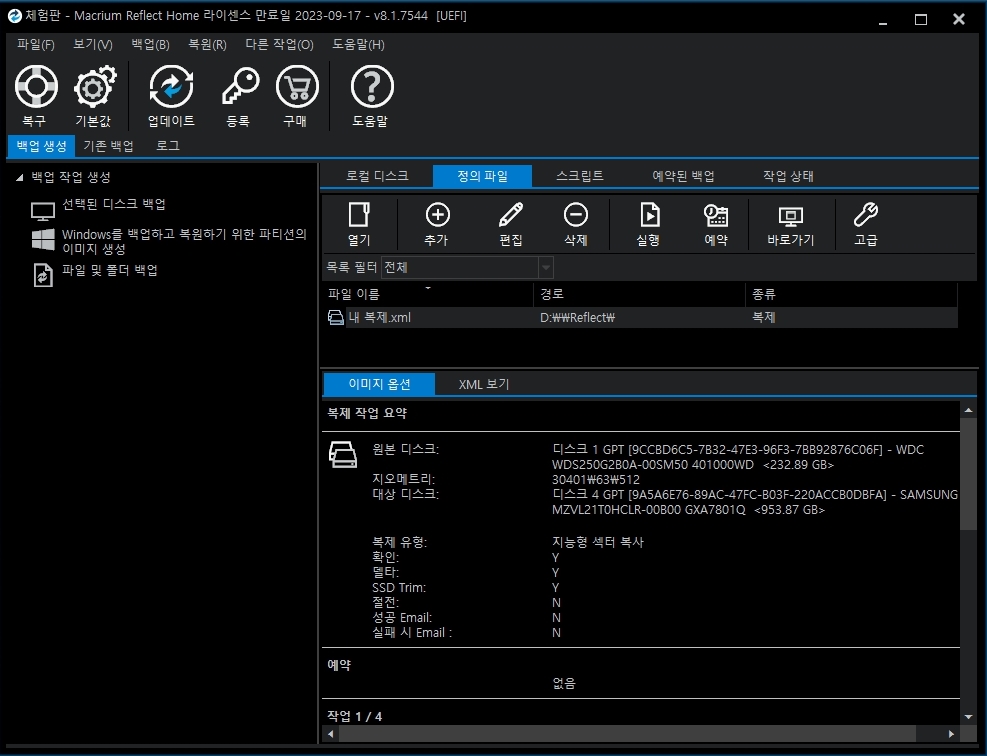987x756 pixels.
Task: Select 이미지 옵션 tab
Action: point(380,384)
